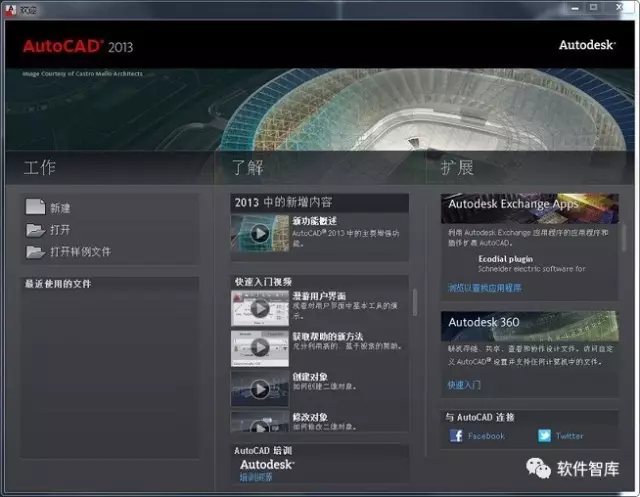
Task: Click the Autodesk 360 banner
Action: 530,326
